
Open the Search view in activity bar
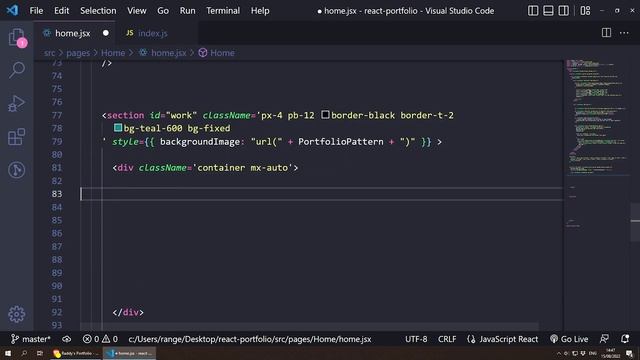(x=16, y=70)
